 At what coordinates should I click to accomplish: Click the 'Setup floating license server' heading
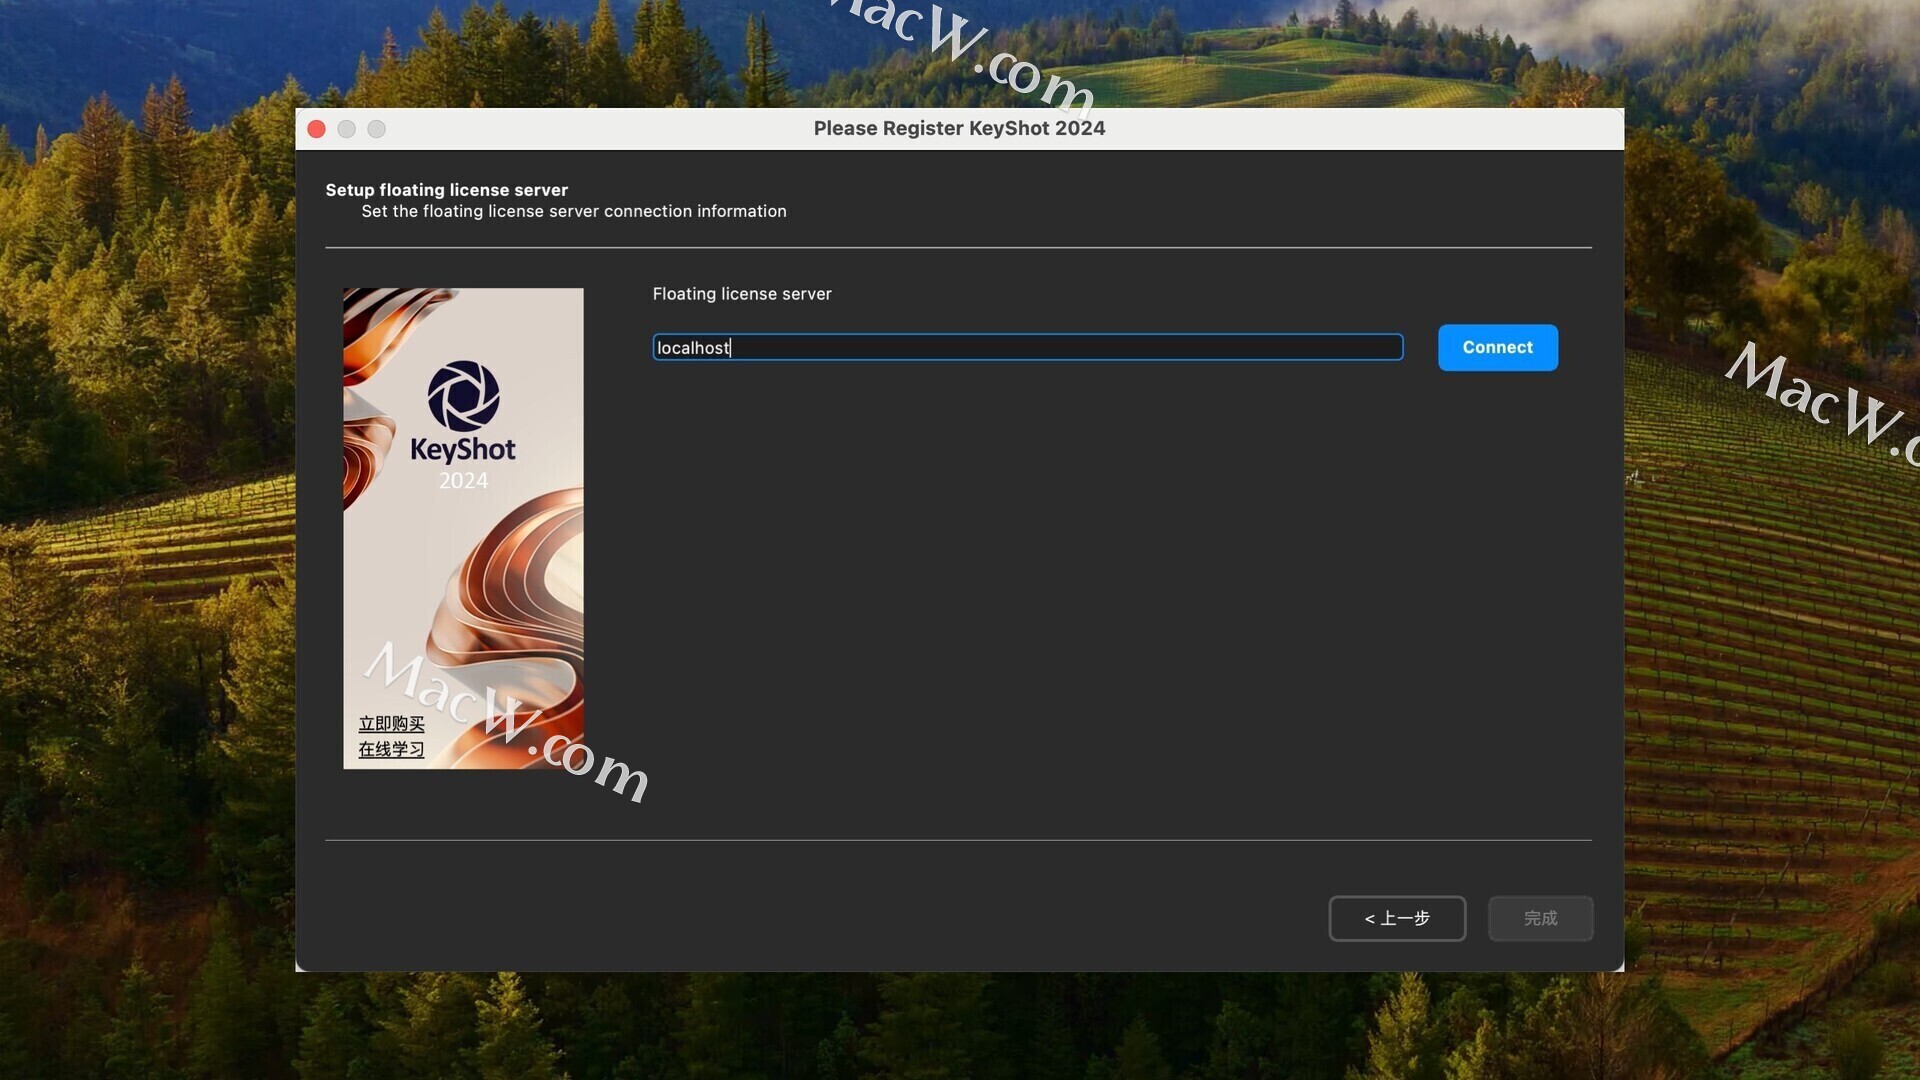click(x=446, y=190)
